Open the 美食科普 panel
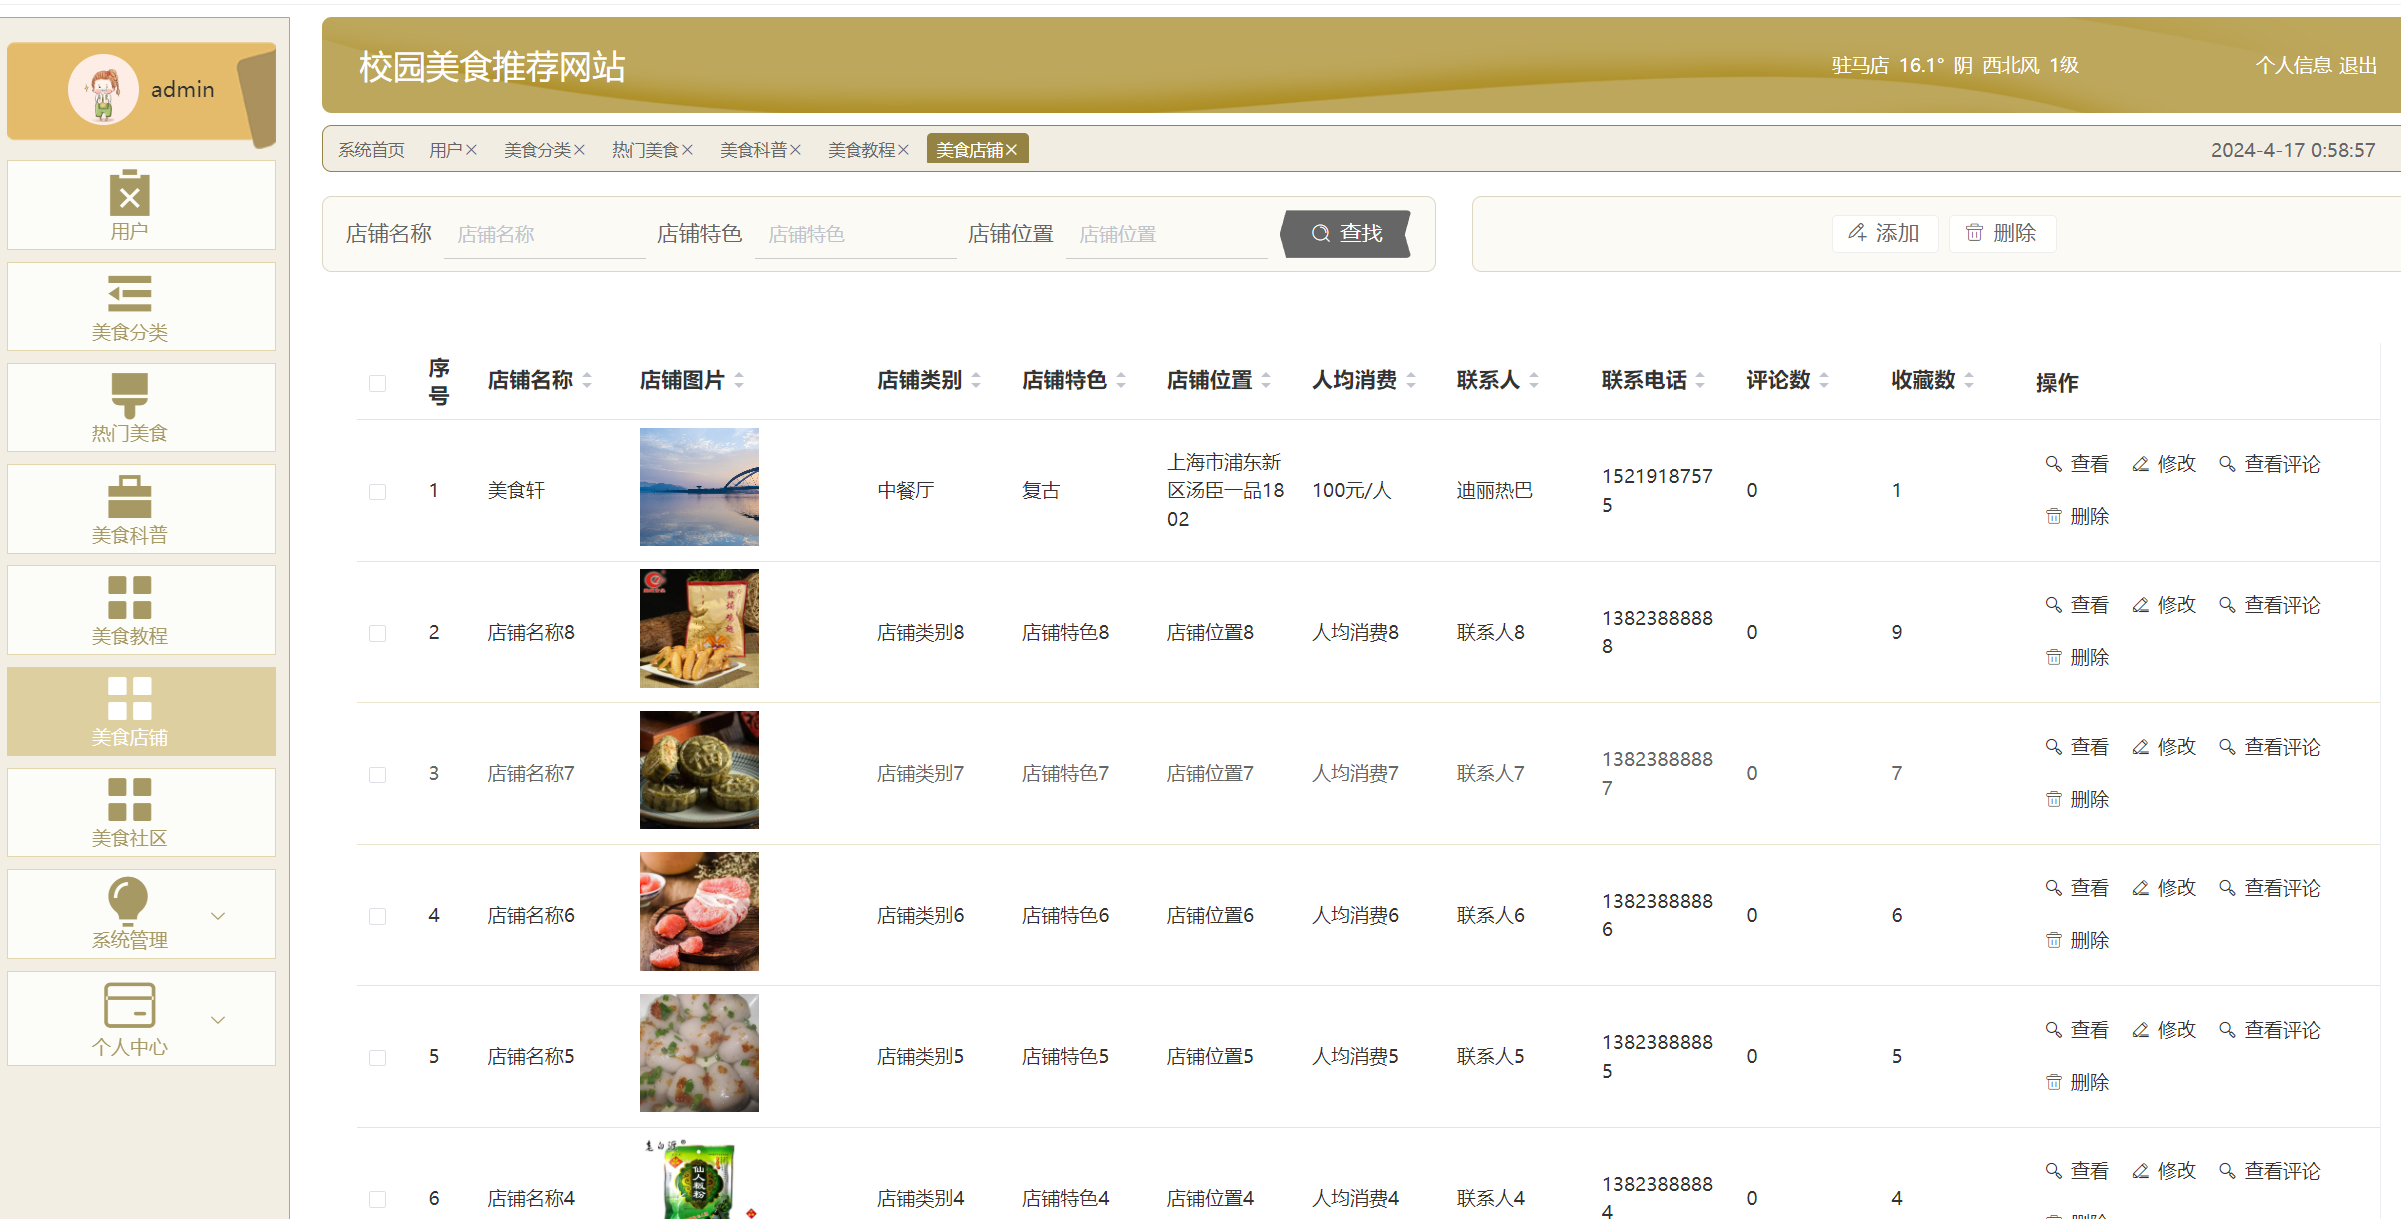Screen dimensions: 2401x1219 click(140, 508)
